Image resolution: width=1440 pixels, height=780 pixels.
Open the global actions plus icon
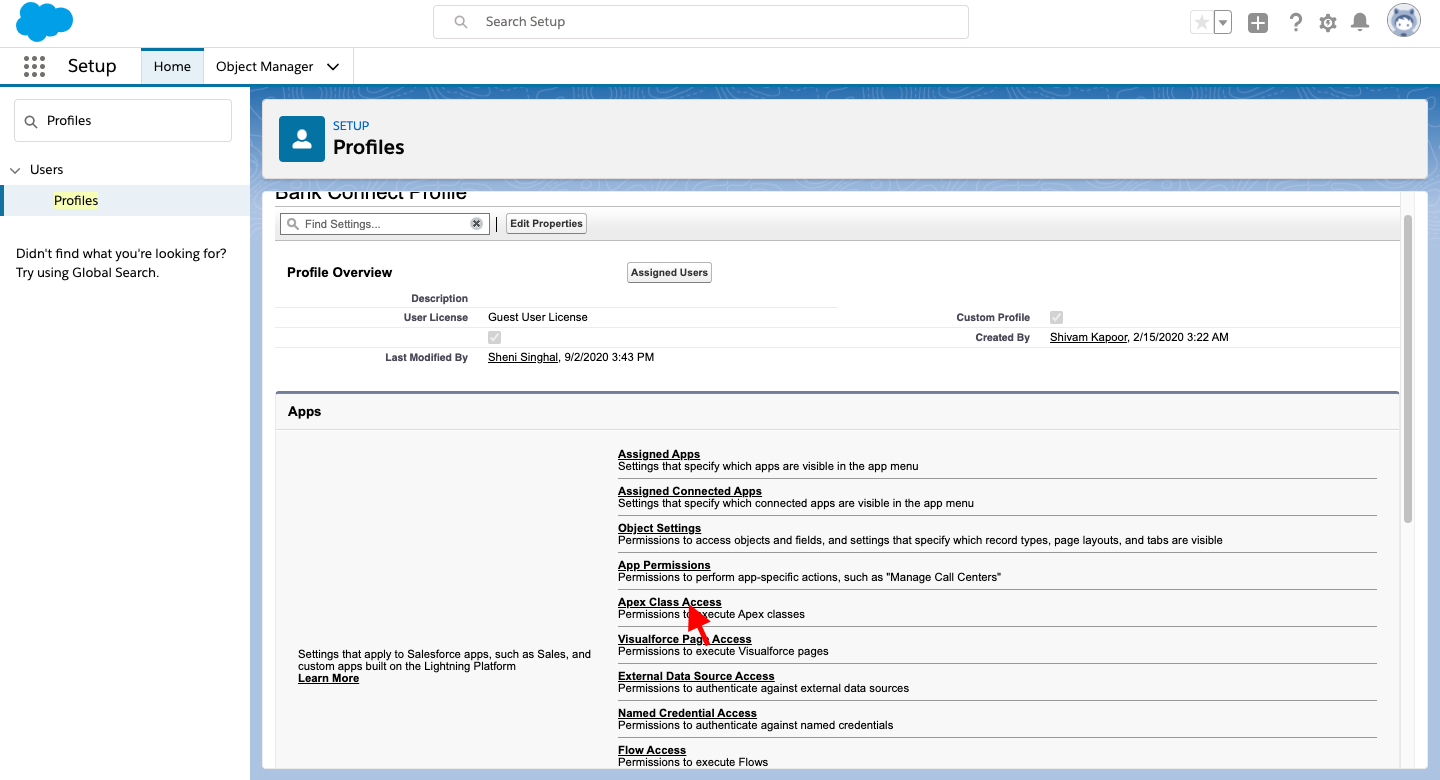[x=1258, y=22]
